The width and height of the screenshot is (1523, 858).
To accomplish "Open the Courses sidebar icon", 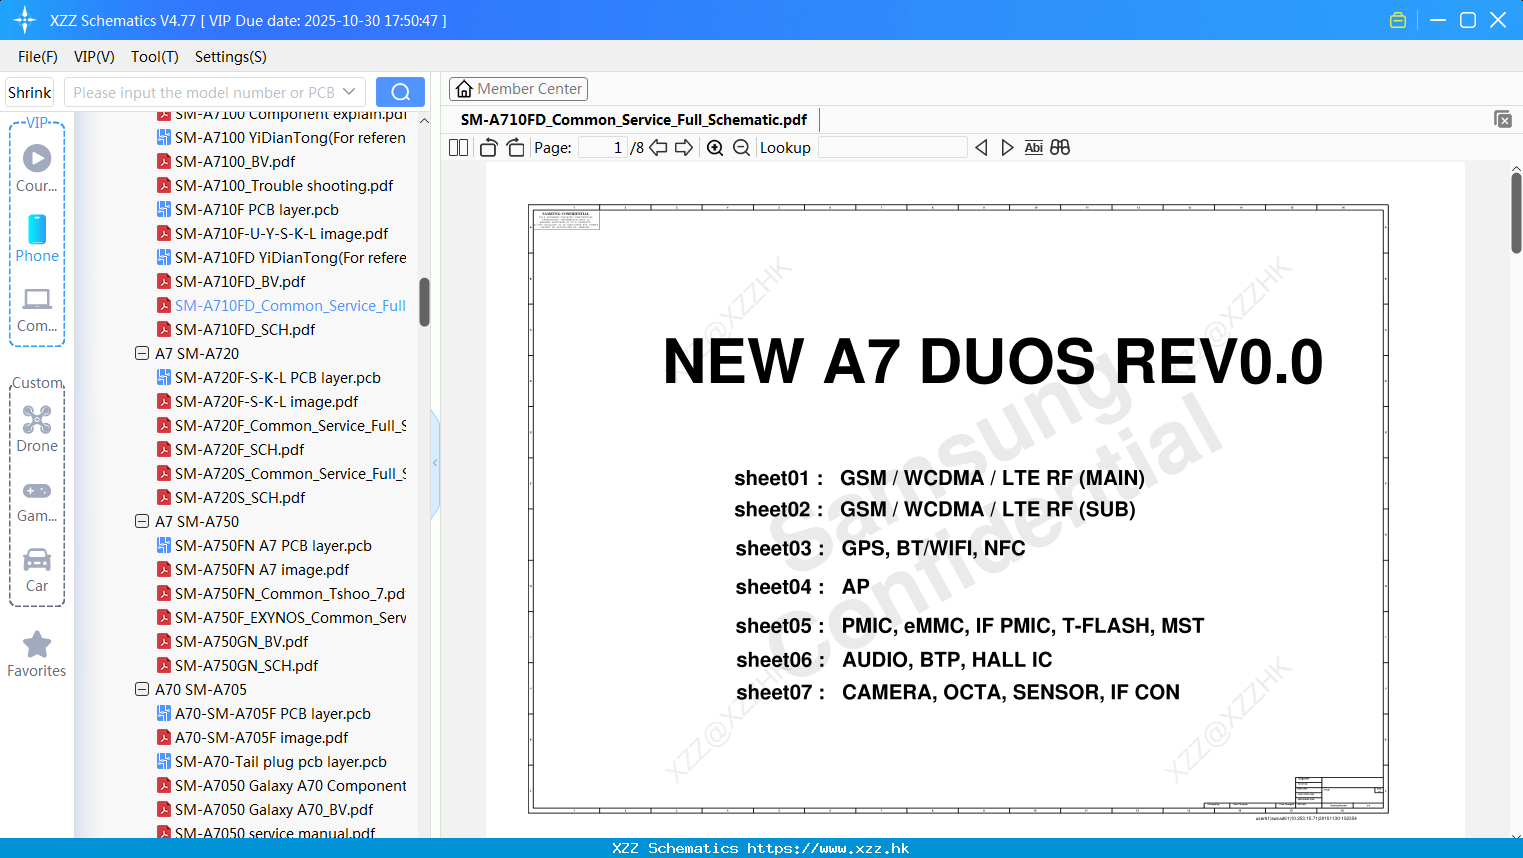I will [37, 167].
